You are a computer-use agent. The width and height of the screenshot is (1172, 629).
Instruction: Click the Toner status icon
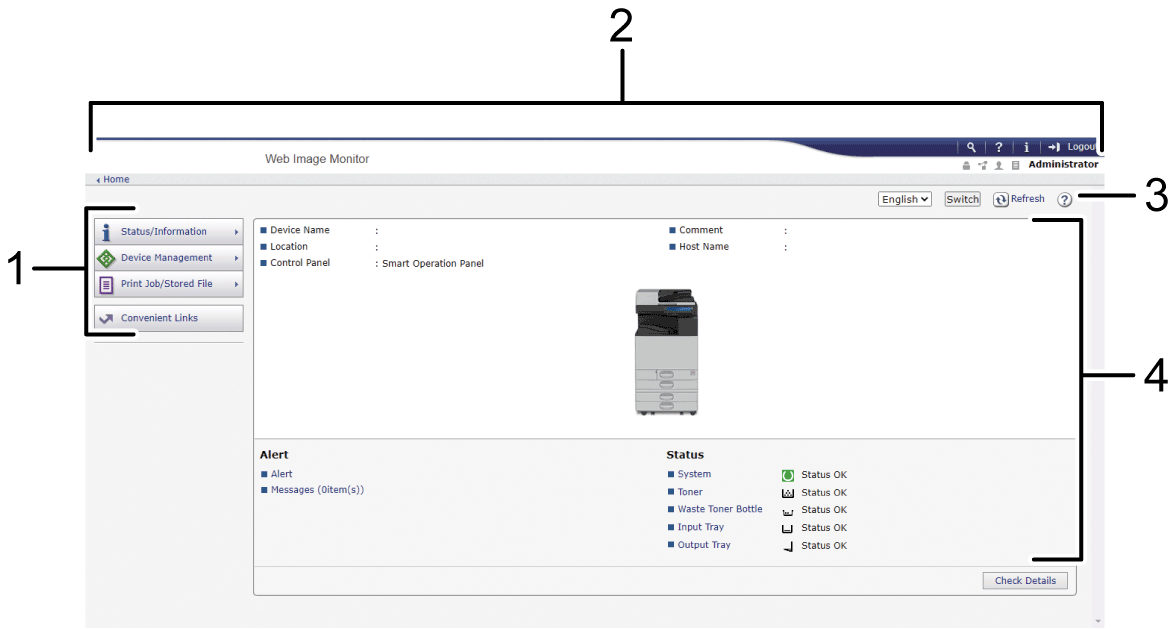point(788,493)
